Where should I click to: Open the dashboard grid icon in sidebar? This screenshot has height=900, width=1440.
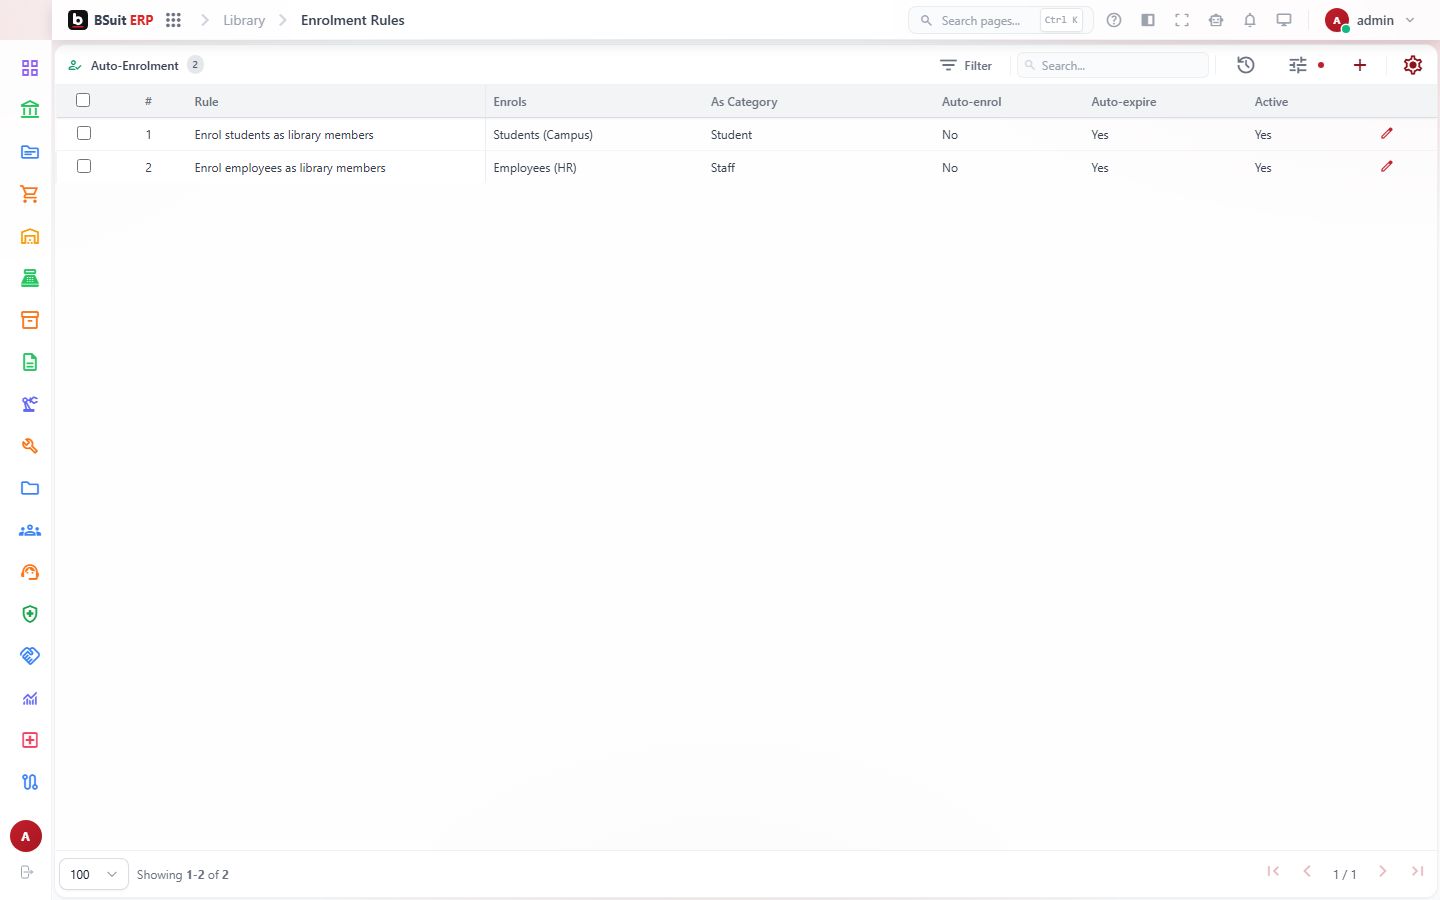coord(30,68)
